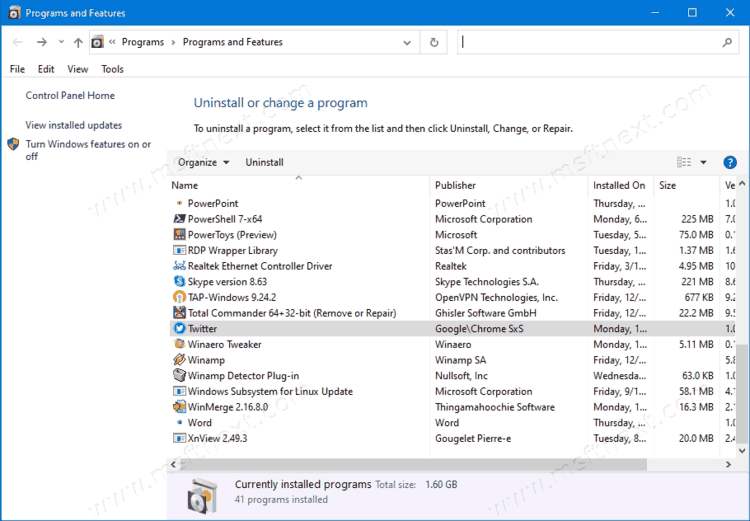Select Google\Chrome SxS publisher cell
This screenshot has width=750, height=521.
click(479, 329)
